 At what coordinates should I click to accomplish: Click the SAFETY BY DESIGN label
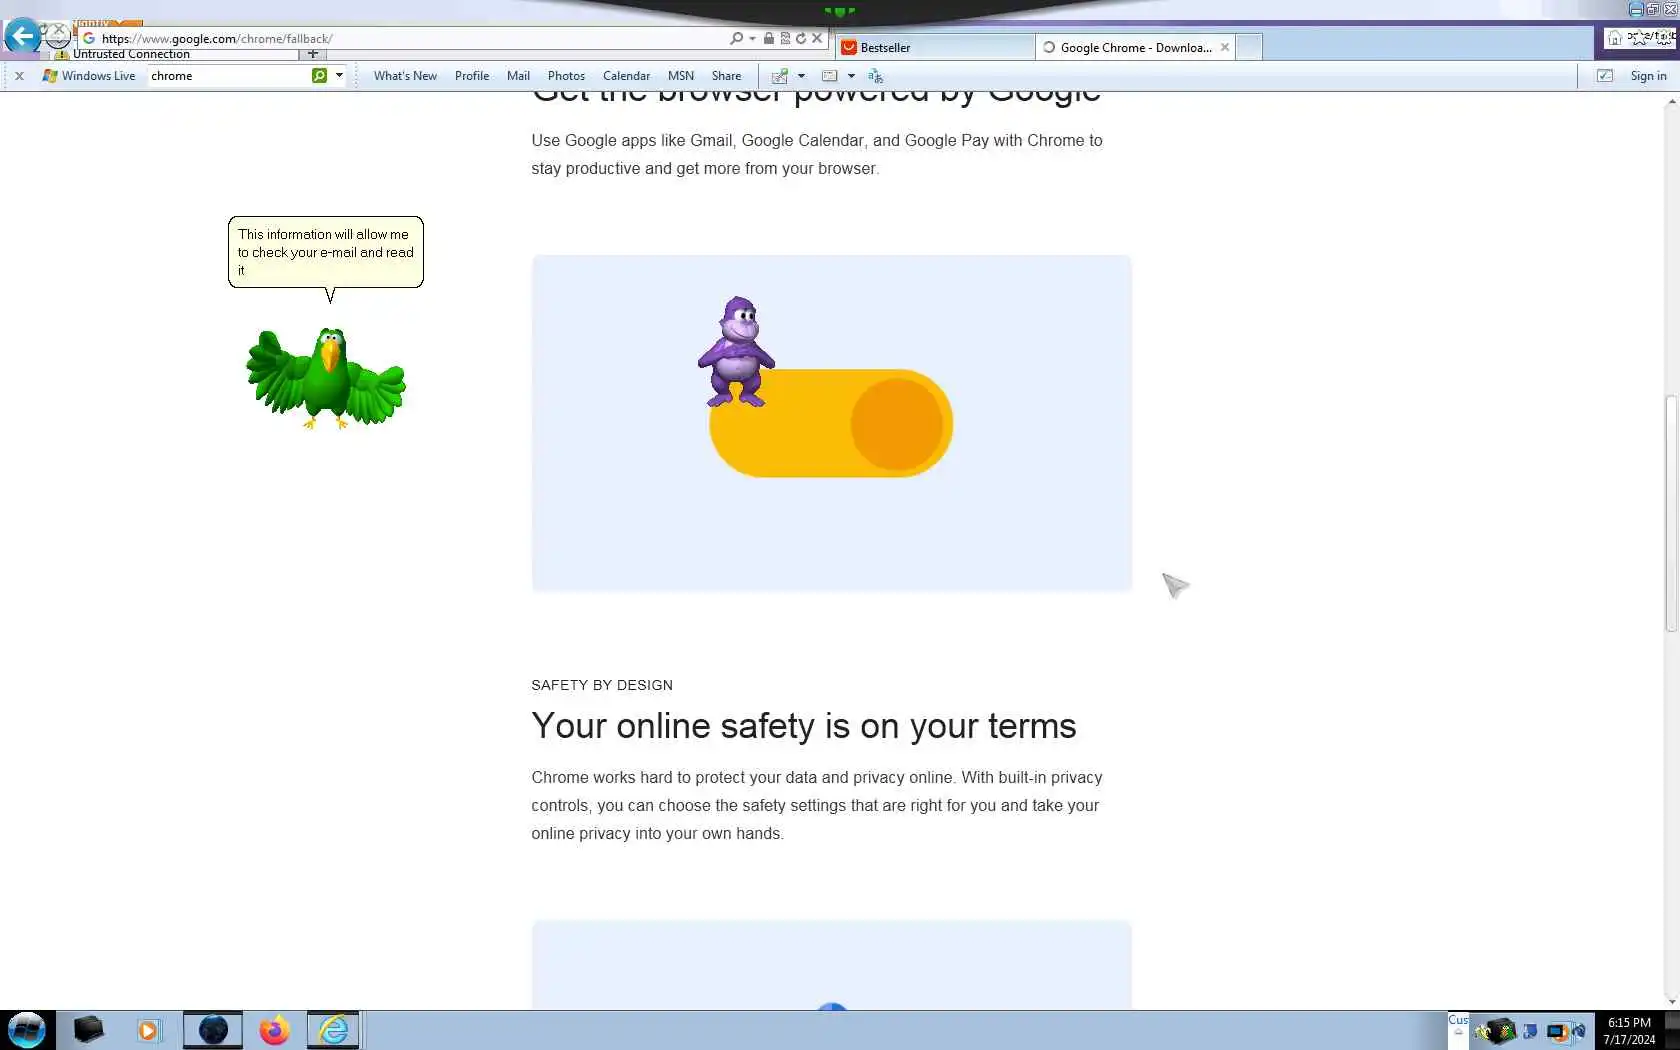click(602, 685)
